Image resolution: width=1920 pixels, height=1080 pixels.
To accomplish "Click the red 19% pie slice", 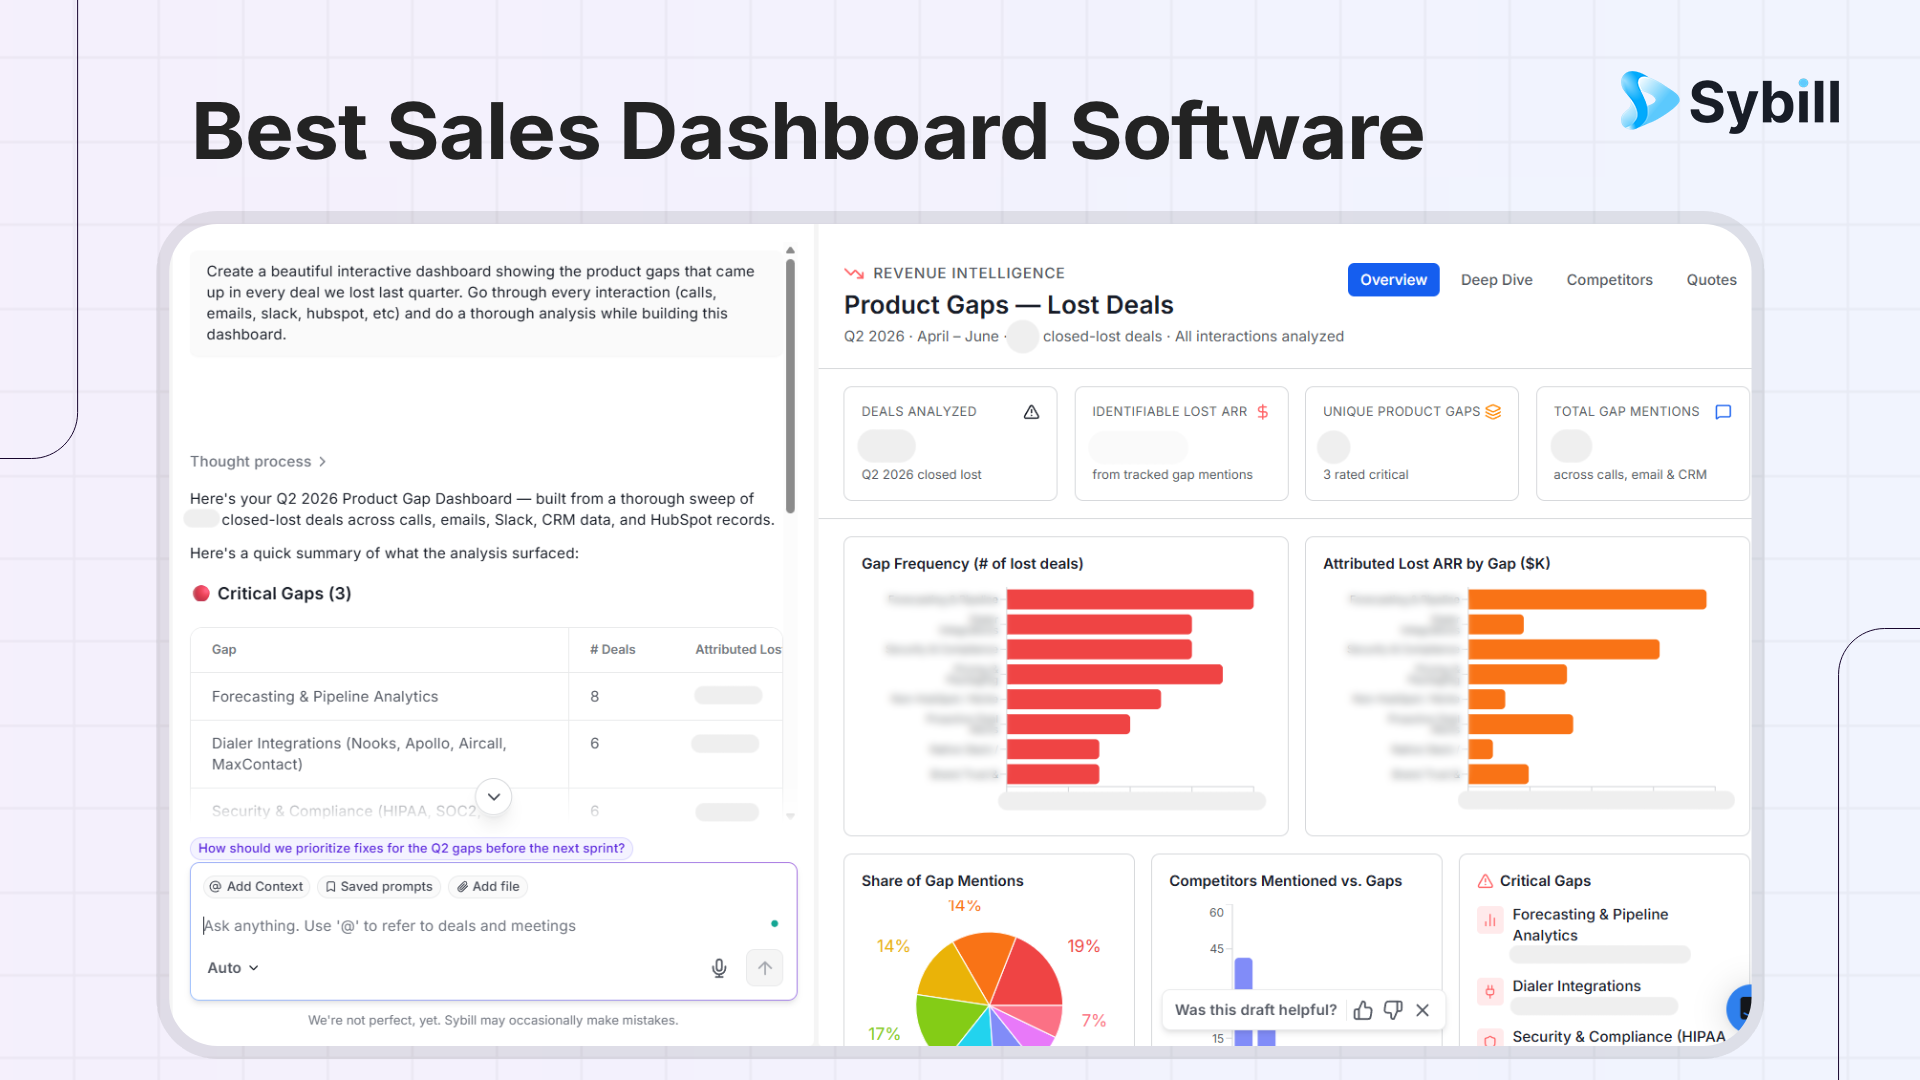I will (x=1030, y=975).
